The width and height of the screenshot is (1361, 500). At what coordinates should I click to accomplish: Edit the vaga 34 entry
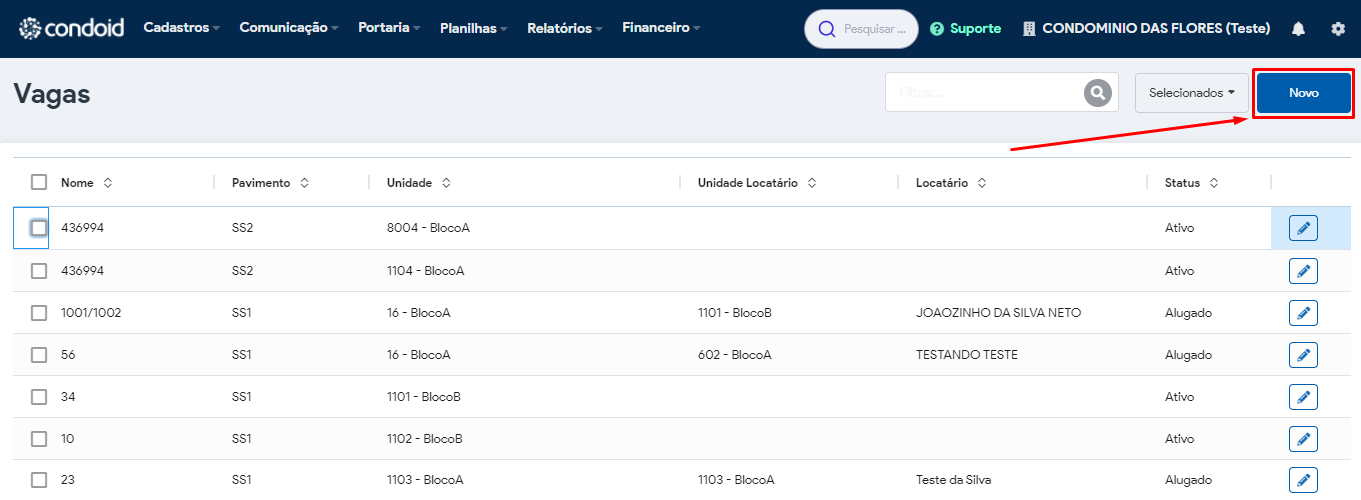pos(1303,397)
